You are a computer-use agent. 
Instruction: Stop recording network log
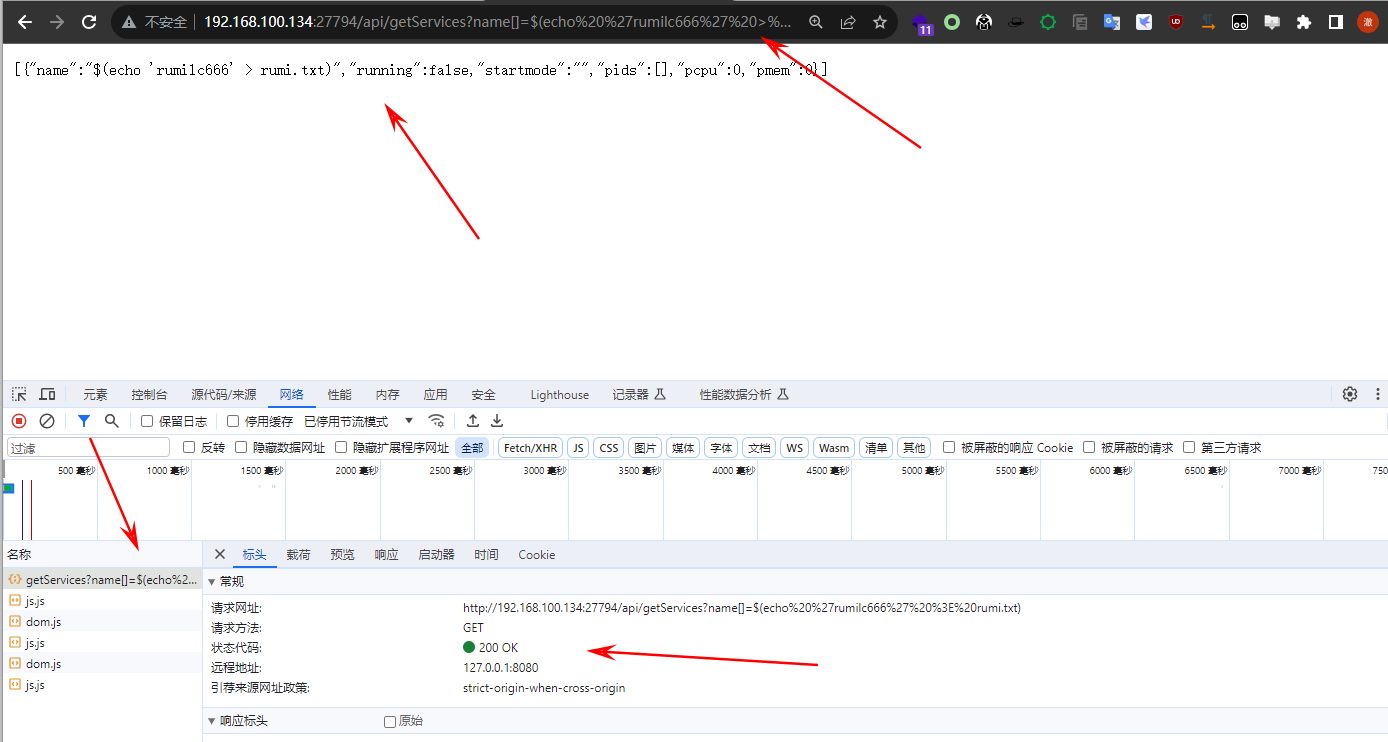pyautogui.click(x=19, y=421)
